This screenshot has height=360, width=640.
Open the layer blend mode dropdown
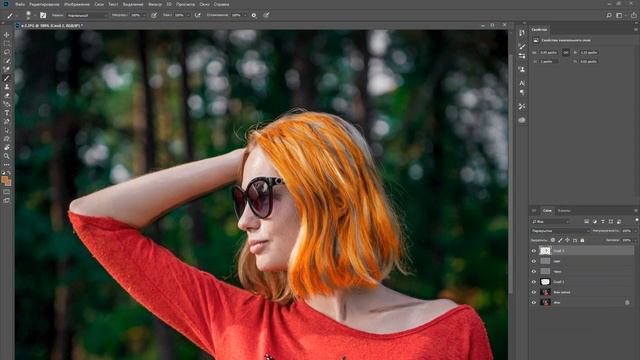pos(560,231)
